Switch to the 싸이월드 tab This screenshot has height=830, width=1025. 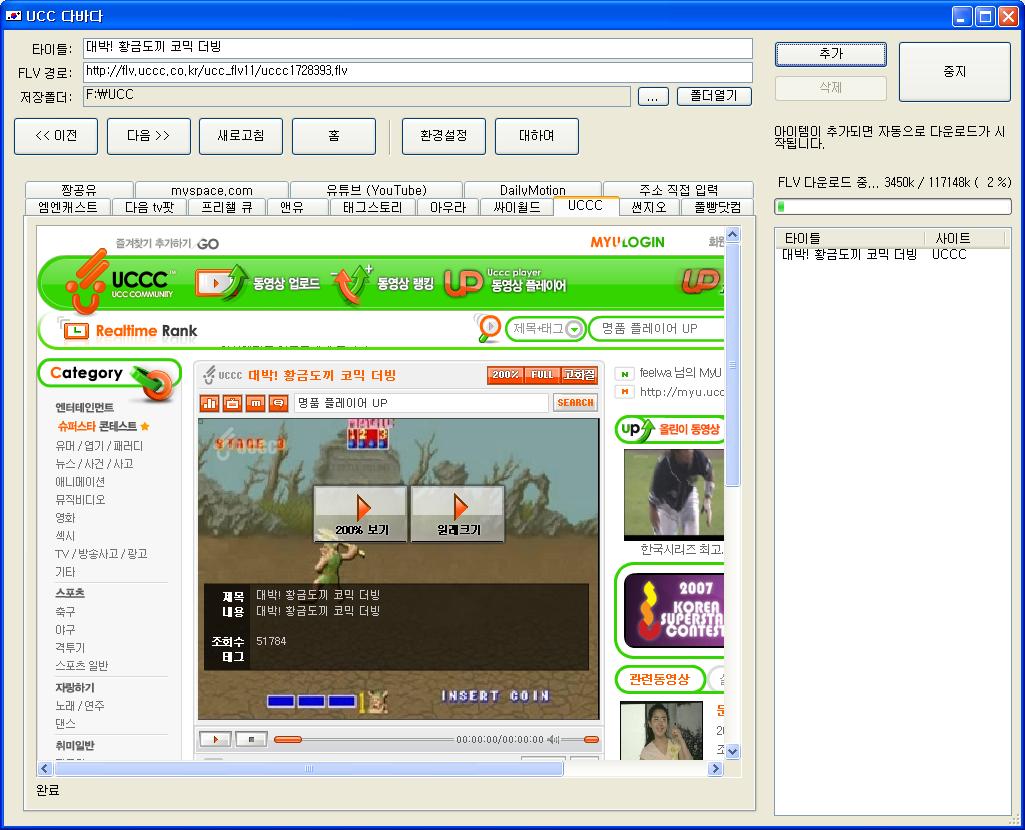tap(516, 207)
